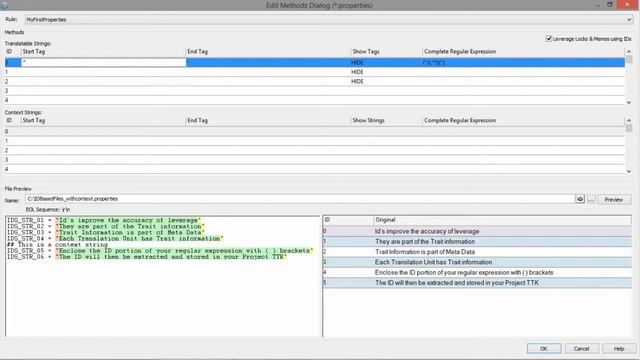Open the browse (...) file button
Viewport: 640px width, 360px height.
[x=591, y=200]
